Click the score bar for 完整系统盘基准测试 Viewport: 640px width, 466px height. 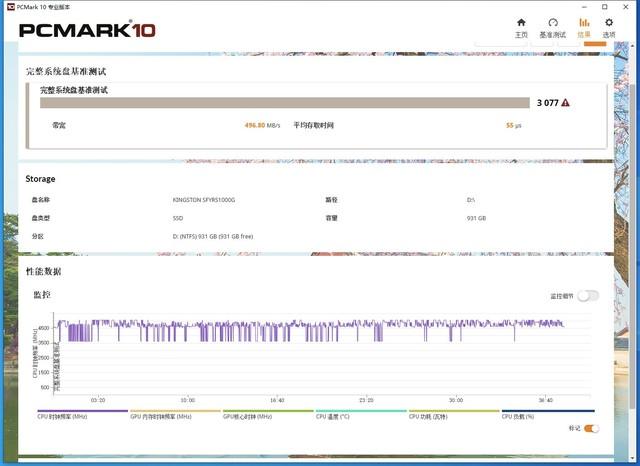pyautogui.click(x=284, y=103)
